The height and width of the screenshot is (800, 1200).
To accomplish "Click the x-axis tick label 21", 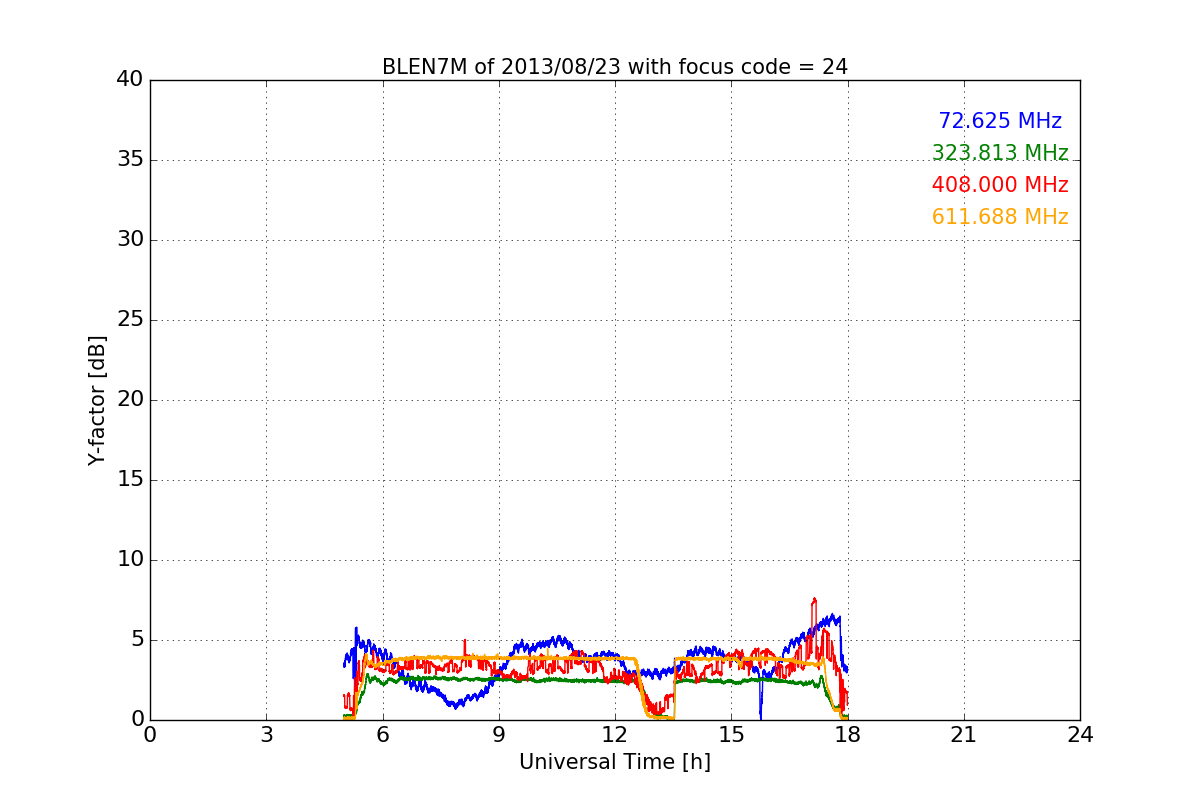I will pos(964,735).
